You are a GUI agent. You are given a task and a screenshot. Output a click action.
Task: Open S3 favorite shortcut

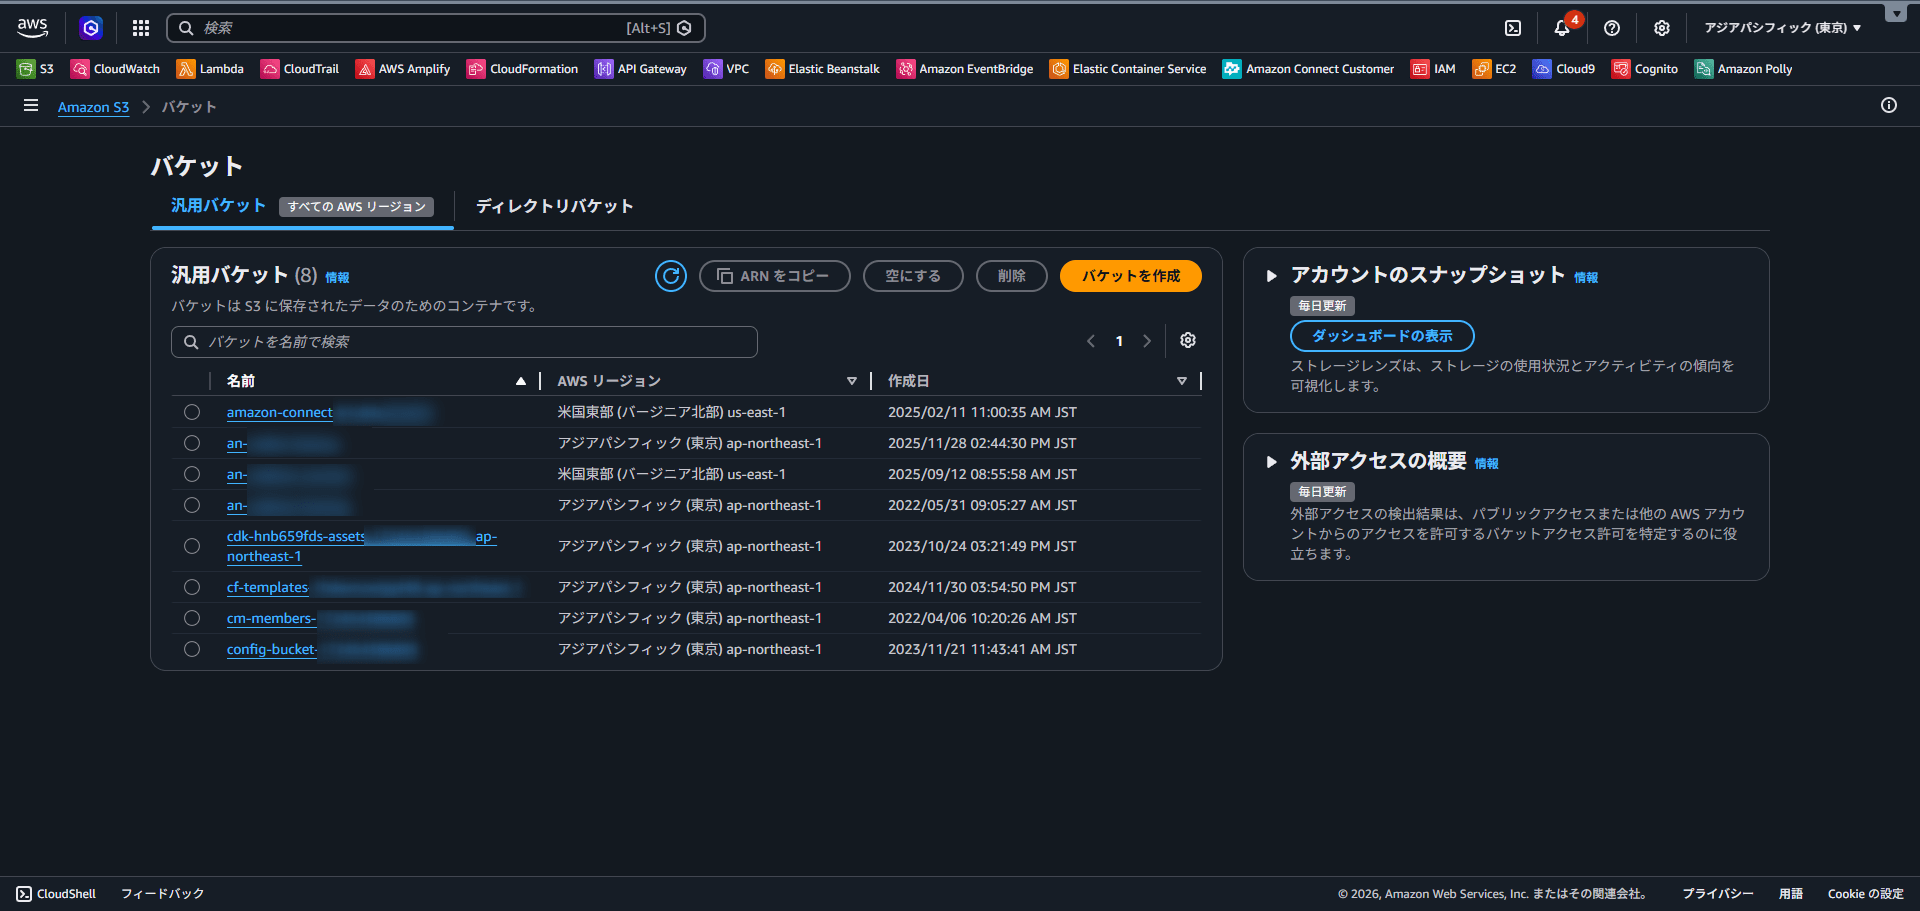(x=36, y=69)
